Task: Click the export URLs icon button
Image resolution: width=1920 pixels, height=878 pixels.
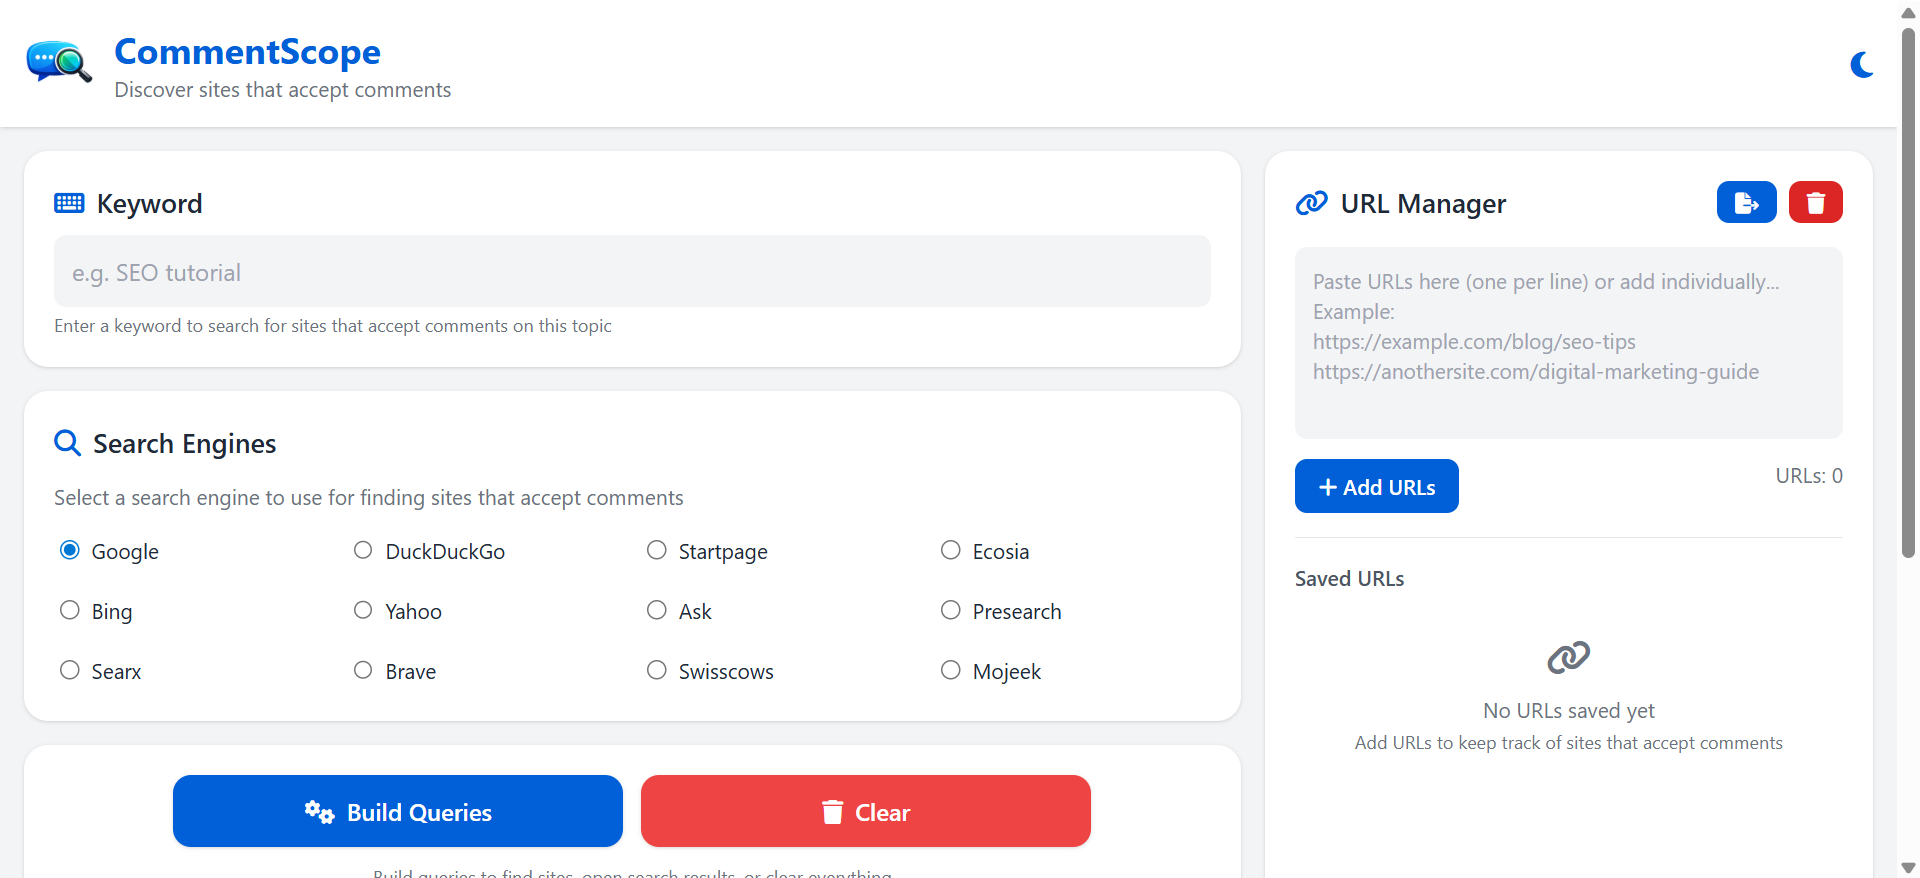Action: pyautogui.click(x=1746, y=203)
